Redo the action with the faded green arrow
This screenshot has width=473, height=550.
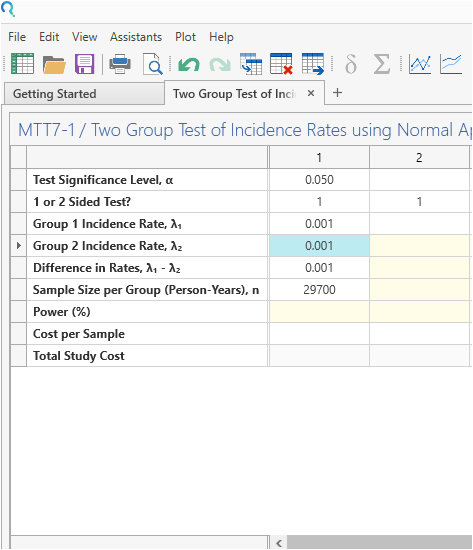[x=220, y=65]
